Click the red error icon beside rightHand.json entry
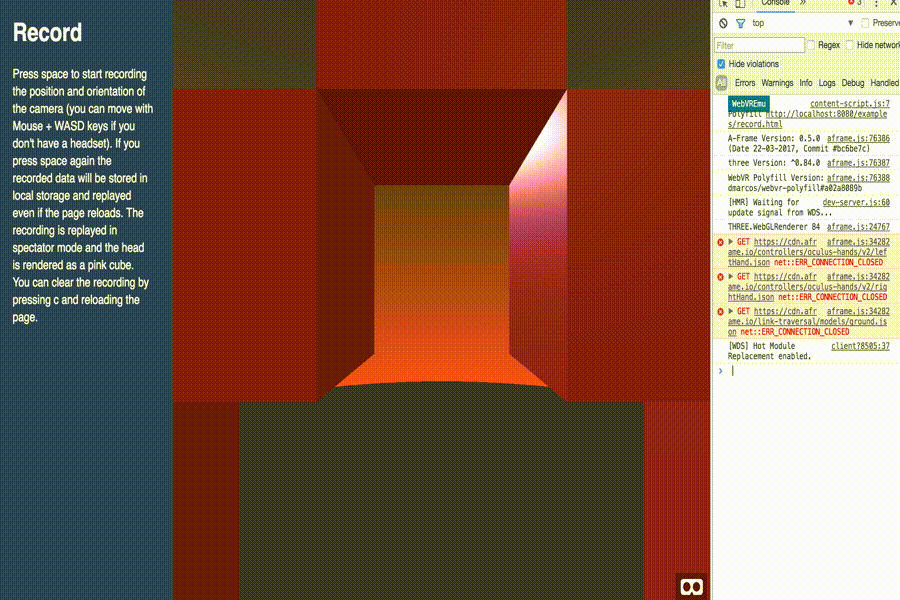This screenshot has width=900, height=600. [720, 277]
